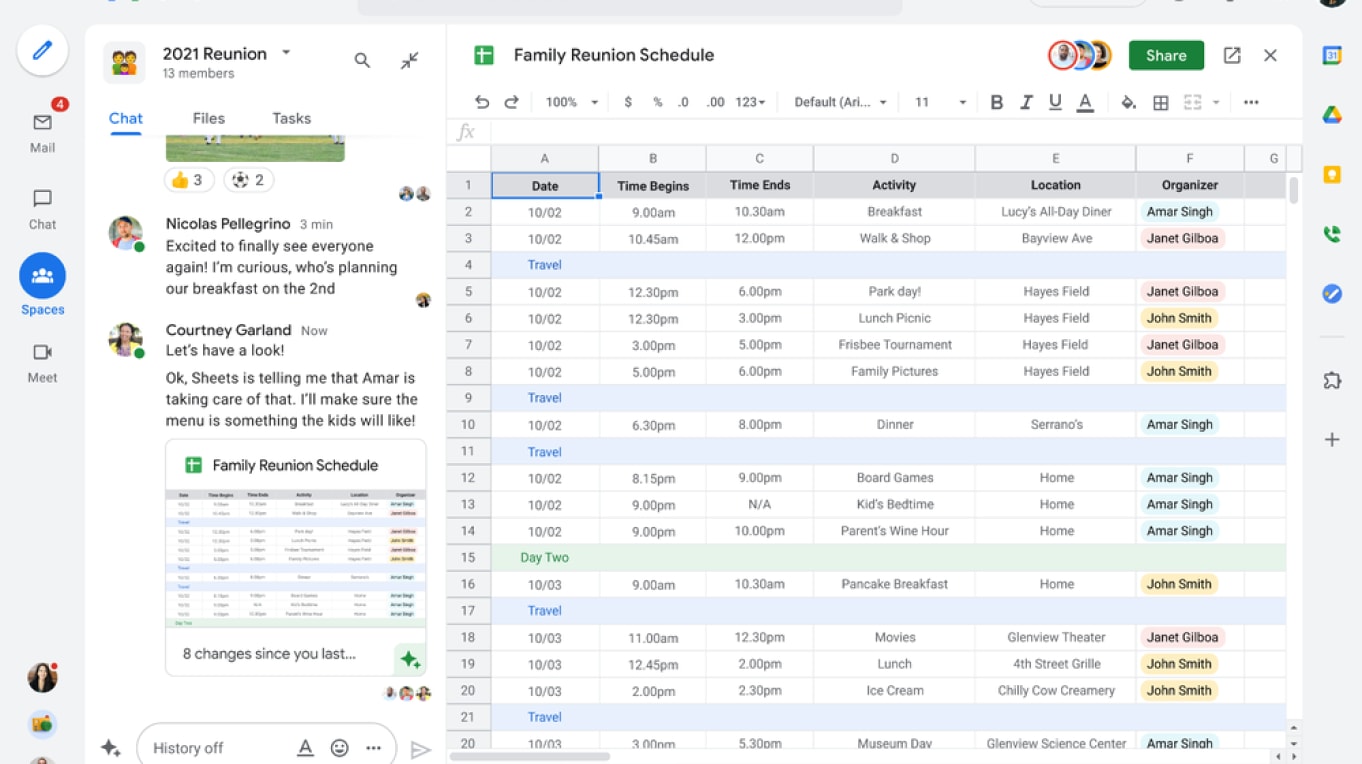Open spreadsheet in new window

pyautogui.click(x=1232, y=56)
